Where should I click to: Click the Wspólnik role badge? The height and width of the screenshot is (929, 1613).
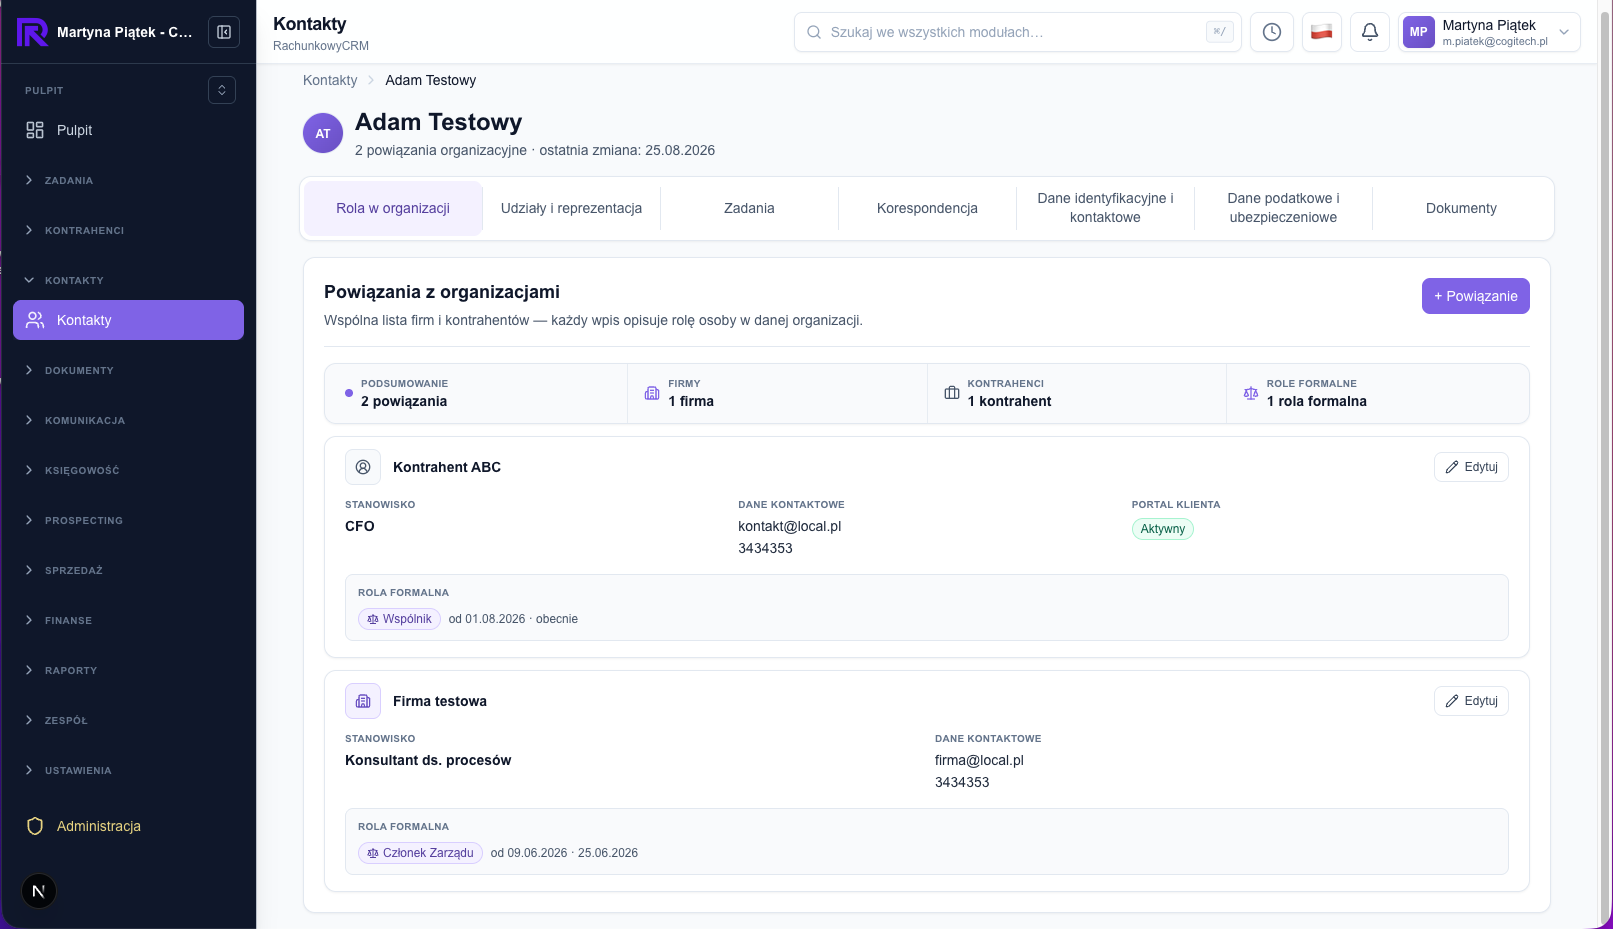[399, 619]
